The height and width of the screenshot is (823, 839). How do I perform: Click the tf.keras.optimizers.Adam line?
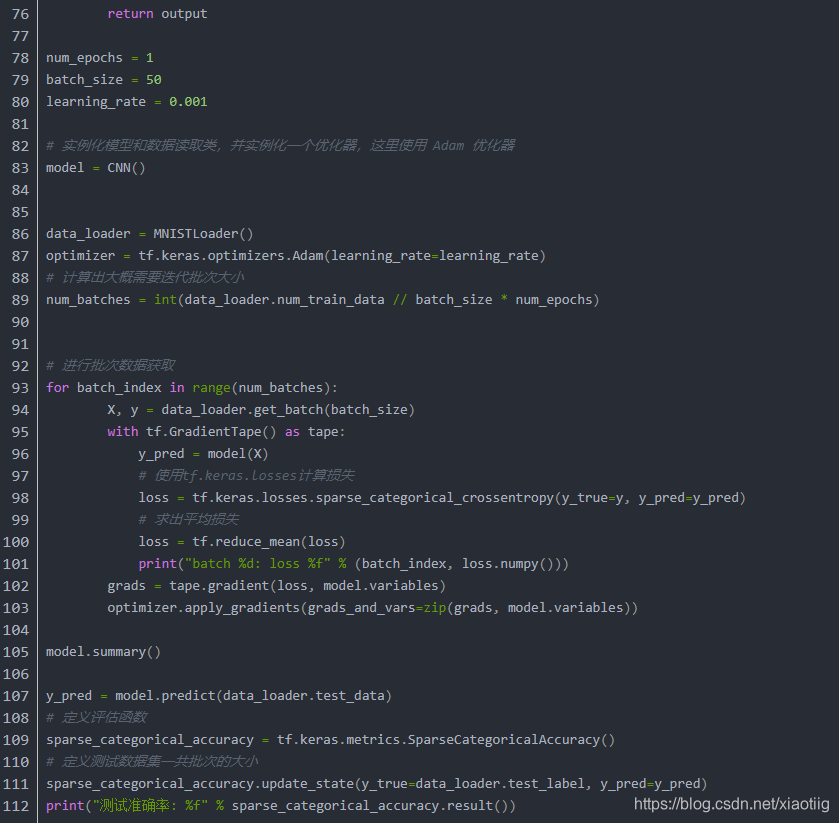point(295,256)
